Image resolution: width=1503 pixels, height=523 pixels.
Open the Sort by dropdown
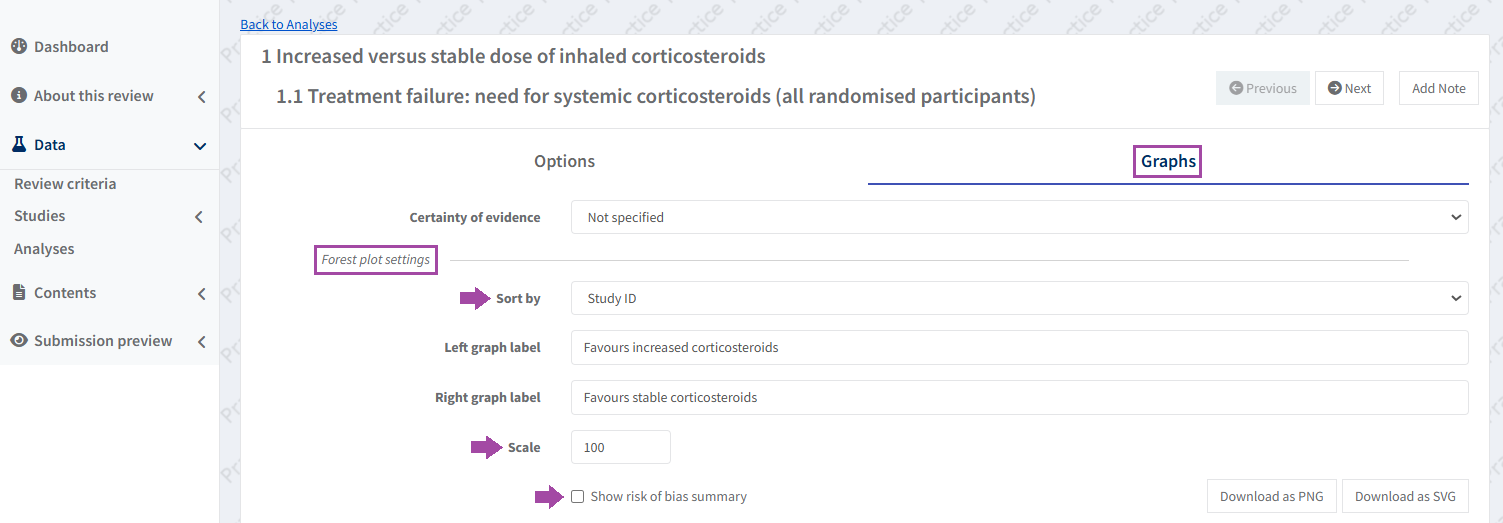[1019, 298]
